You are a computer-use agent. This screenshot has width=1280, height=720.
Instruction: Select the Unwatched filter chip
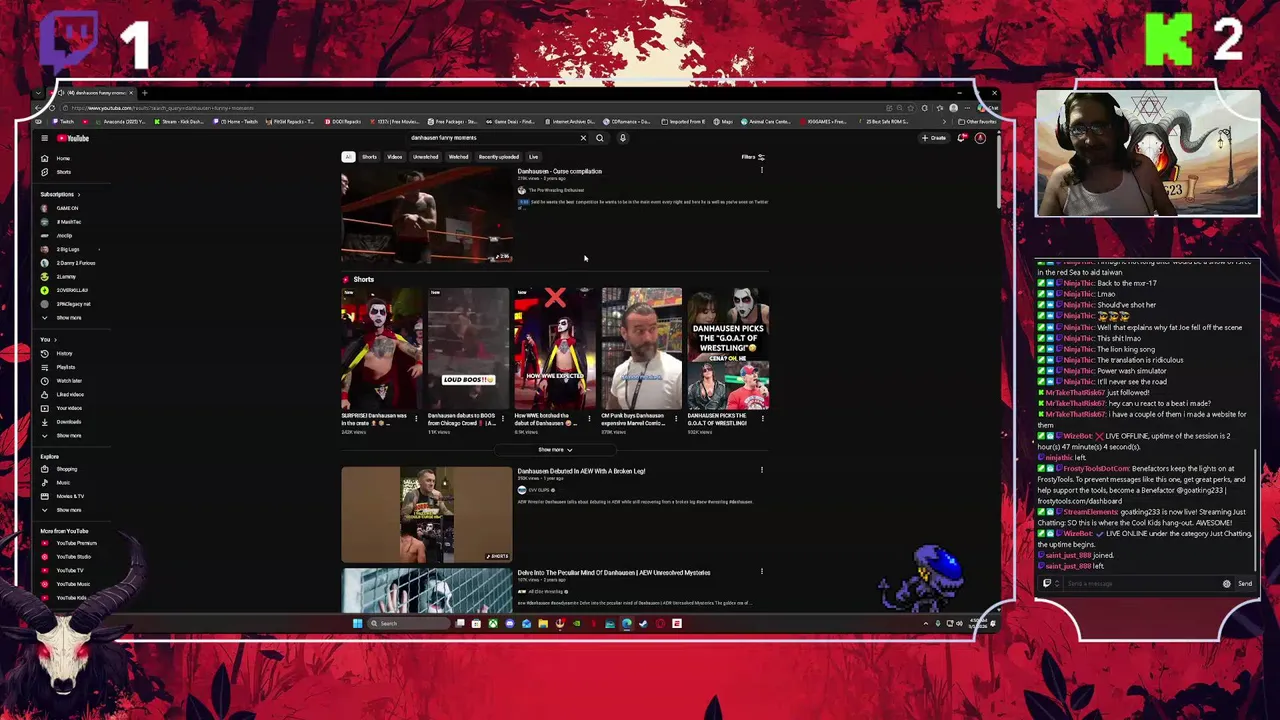coord(425,157)
